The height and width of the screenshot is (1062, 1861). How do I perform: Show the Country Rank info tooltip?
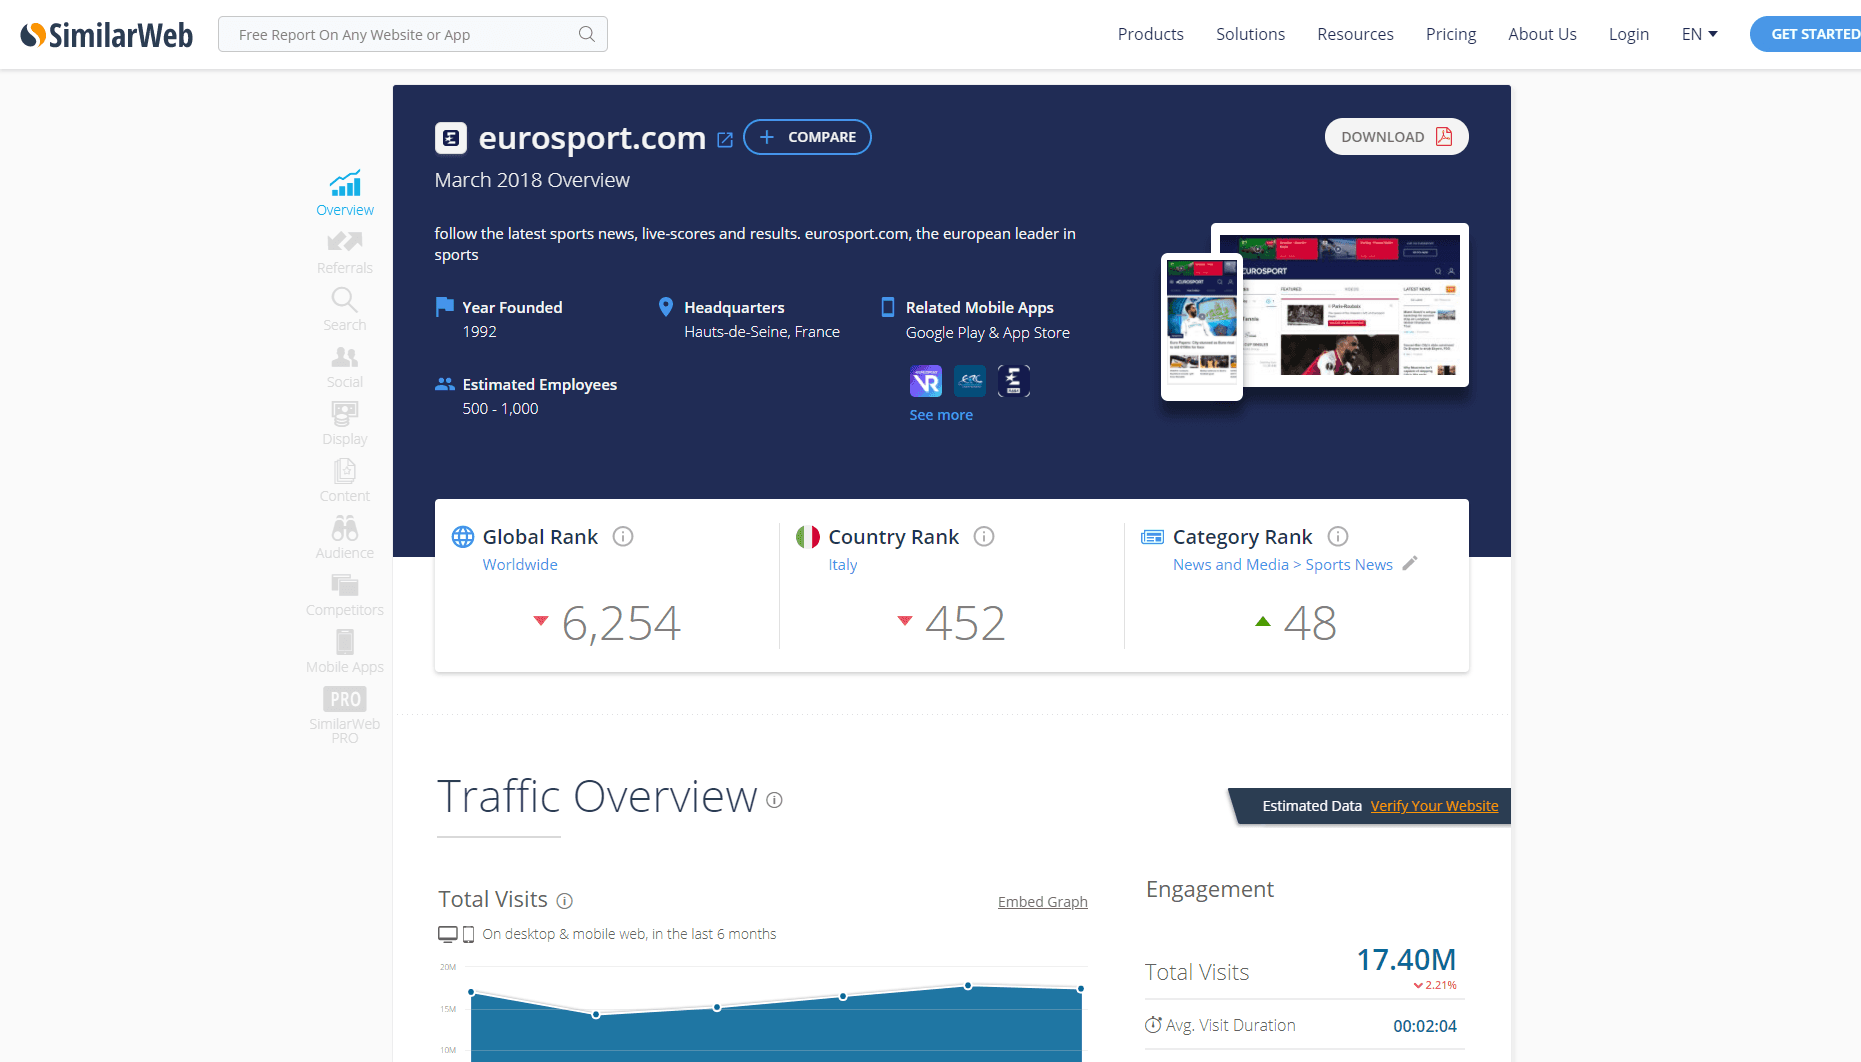pyautogui.click(x=984, y=536)
